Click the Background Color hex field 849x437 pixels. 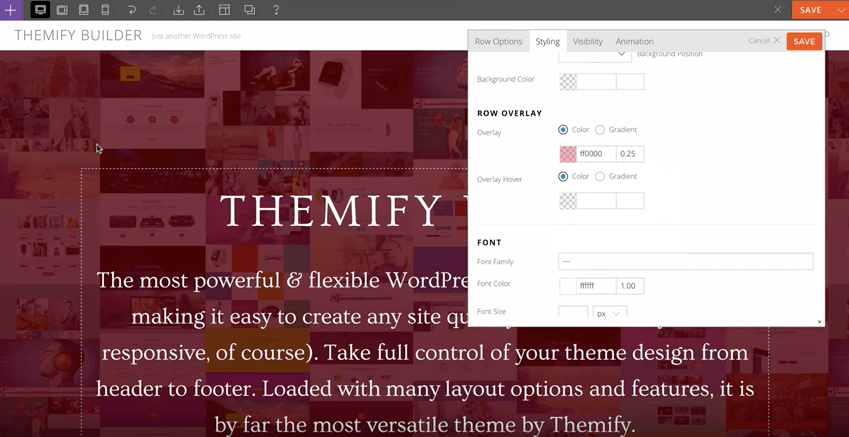(596, 82)
